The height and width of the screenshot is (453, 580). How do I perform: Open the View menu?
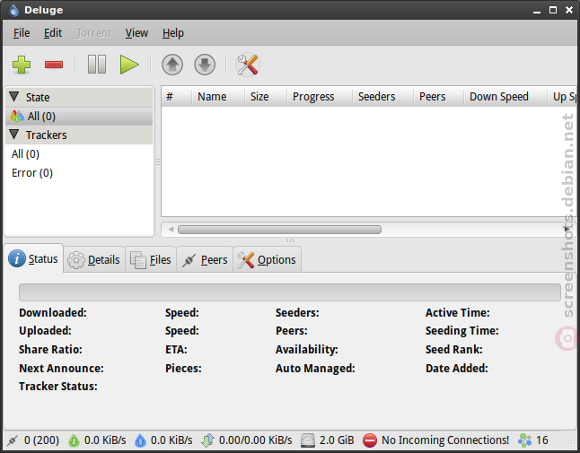tap(136, 33)
